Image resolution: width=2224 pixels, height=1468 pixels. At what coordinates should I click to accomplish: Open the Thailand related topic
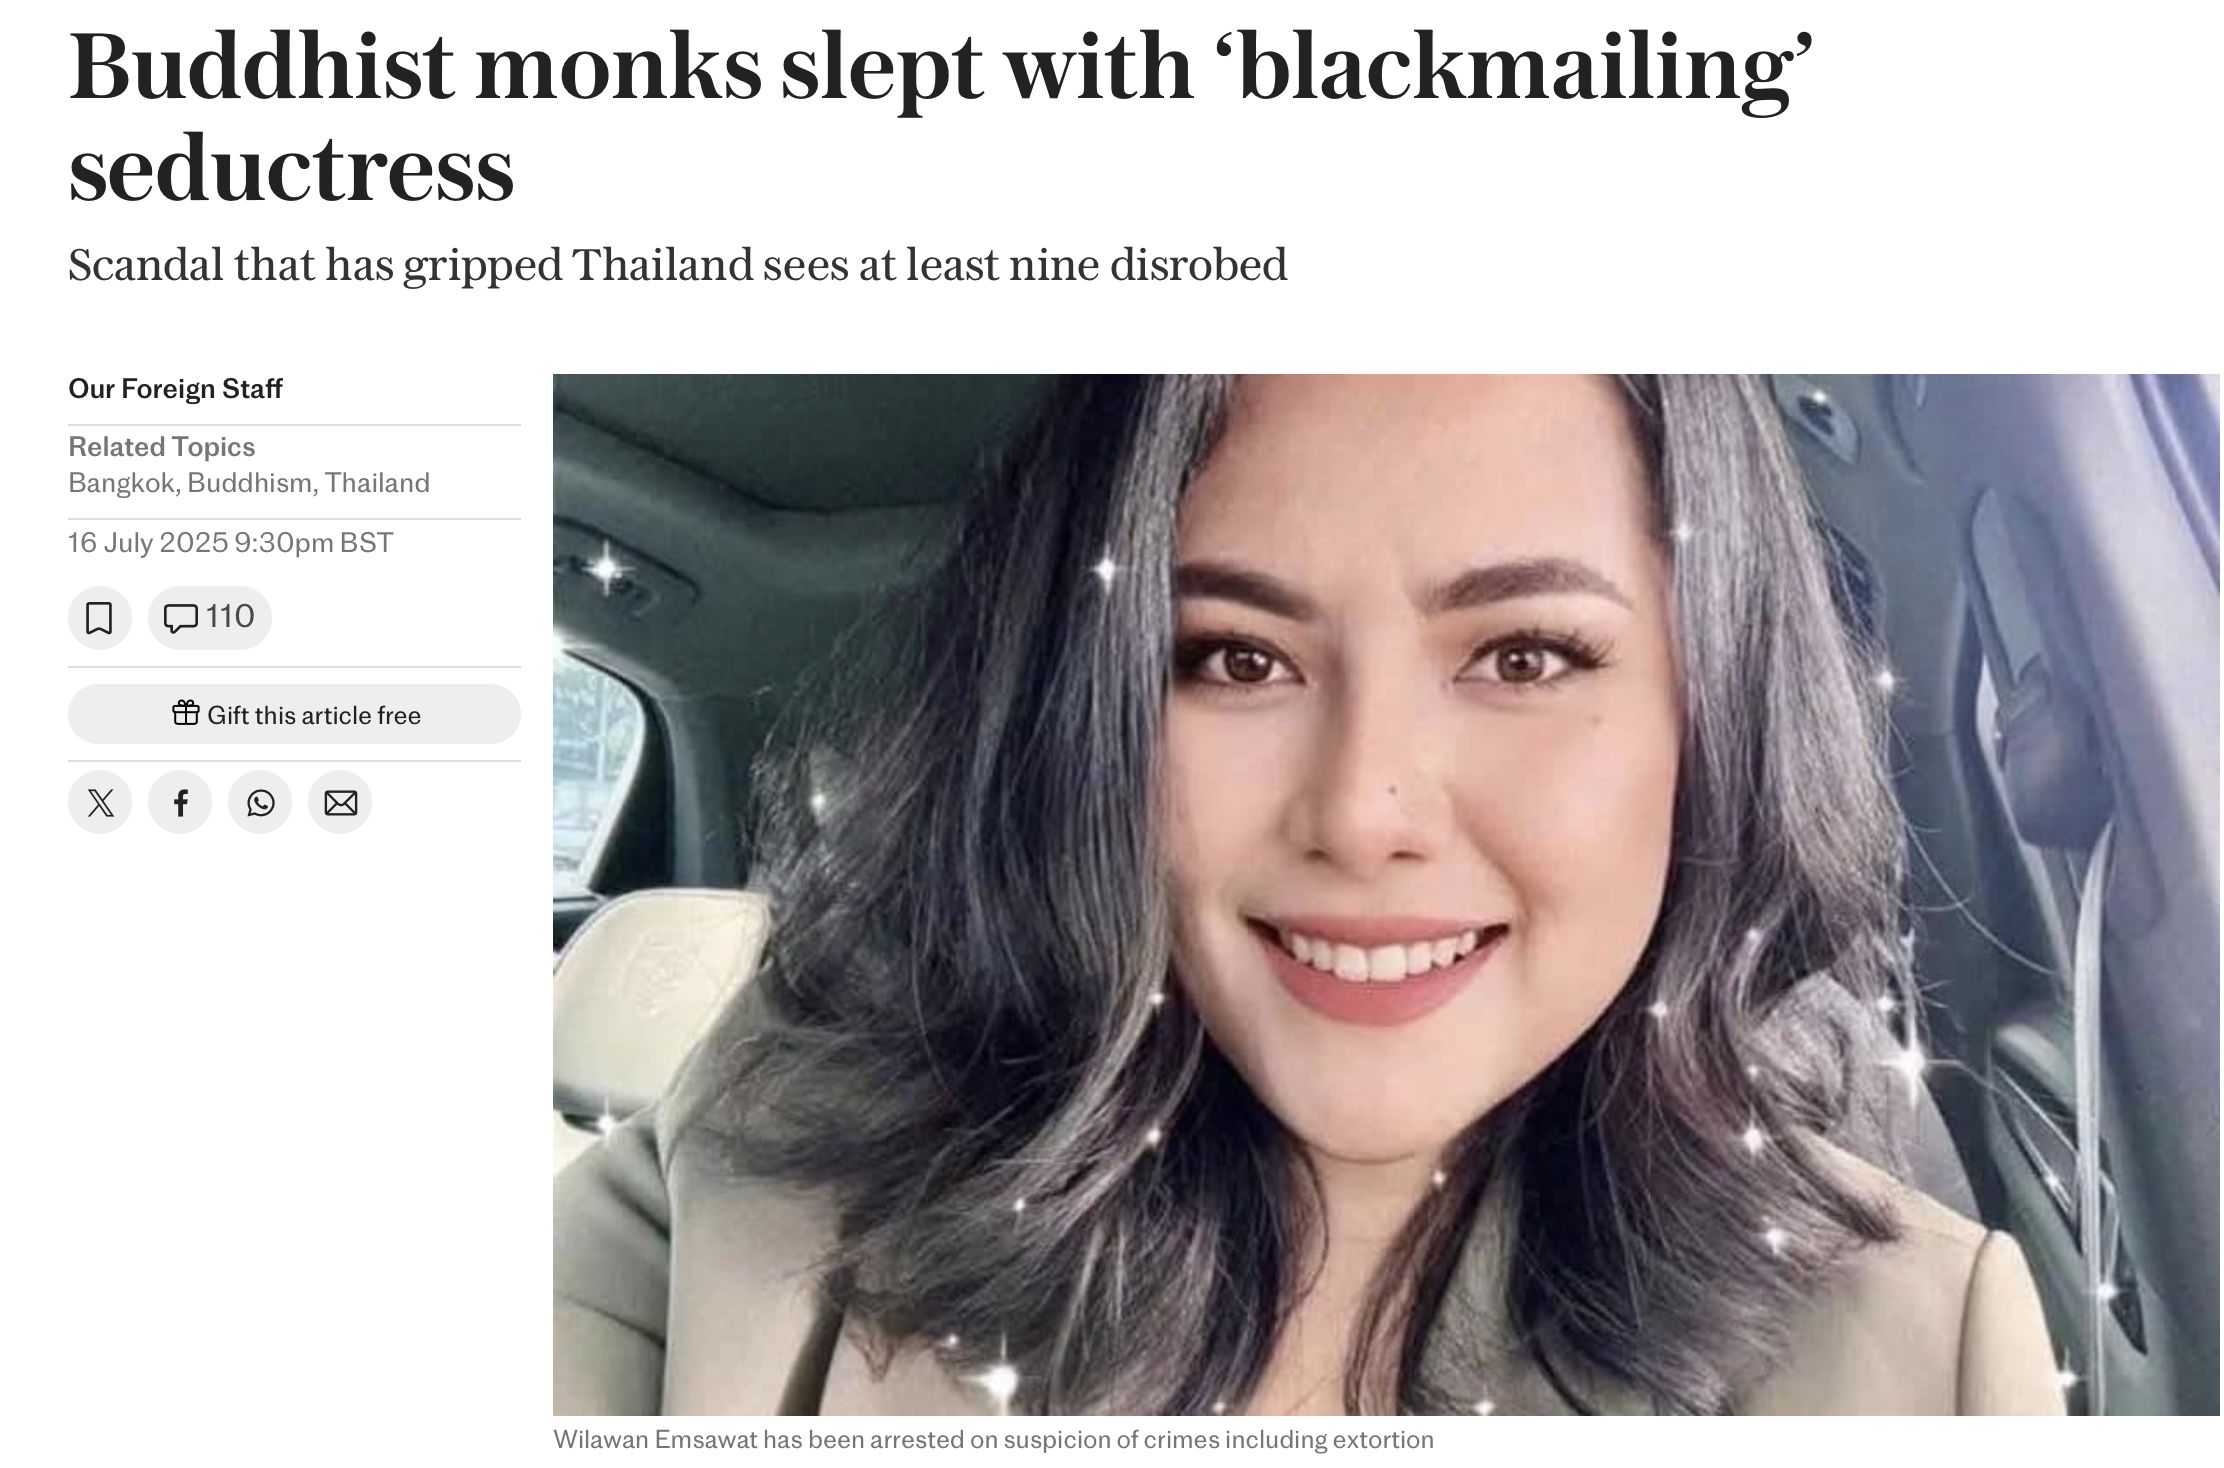[x=377, y=484]
